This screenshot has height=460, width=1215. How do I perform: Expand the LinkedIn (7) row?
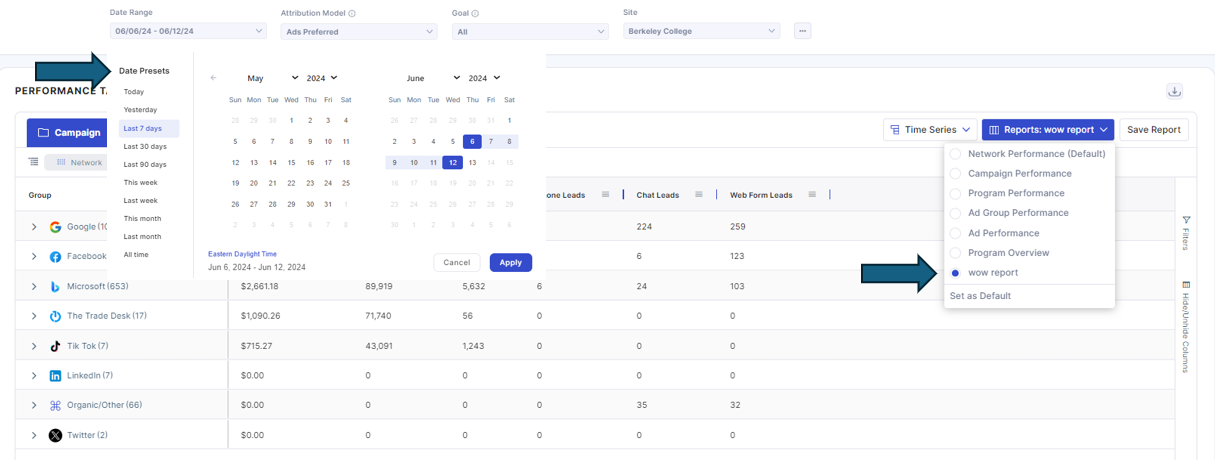click(34, 376)
